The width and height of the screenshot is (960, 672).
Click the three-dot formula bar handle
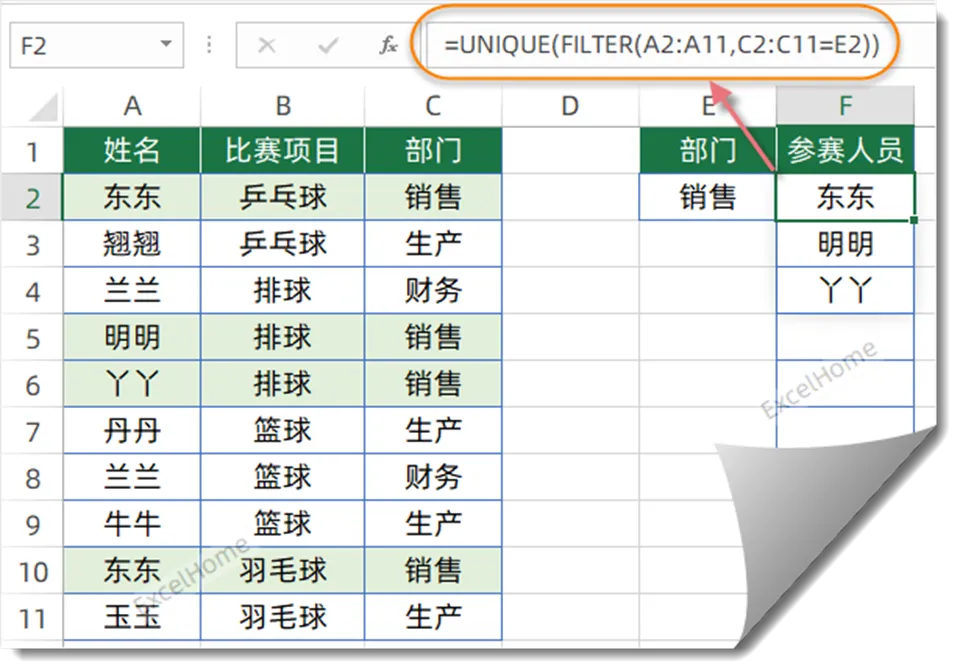click(209, 45)
